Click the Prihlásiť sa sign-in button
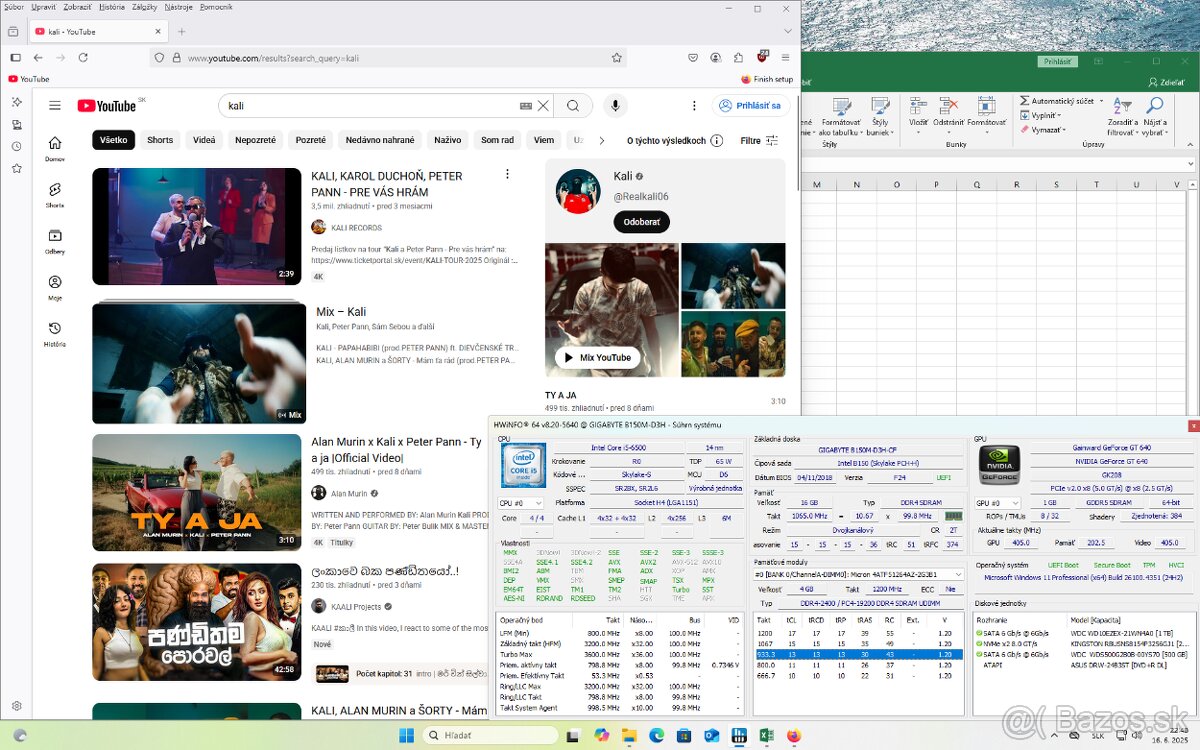Screen dimensions: 1200x750 coord(752,105)
